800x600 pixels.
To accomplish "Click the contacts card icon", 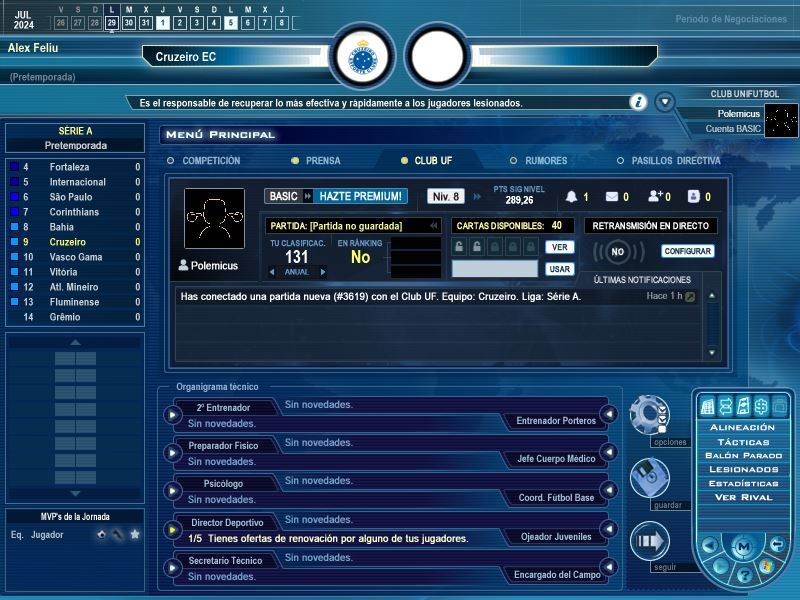I will (x=693, y=196).
